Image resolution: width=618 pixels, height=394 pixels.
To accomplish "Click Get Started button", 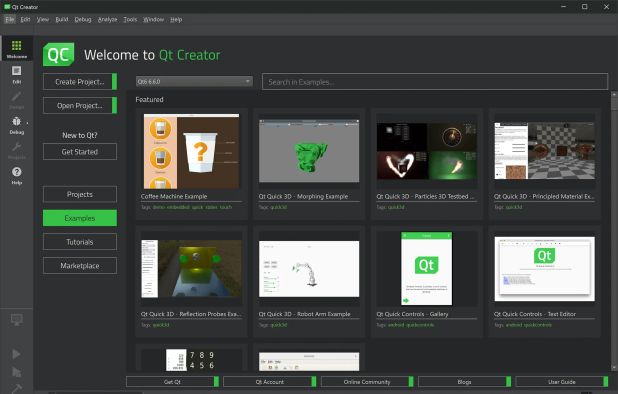I will point(80,152).
